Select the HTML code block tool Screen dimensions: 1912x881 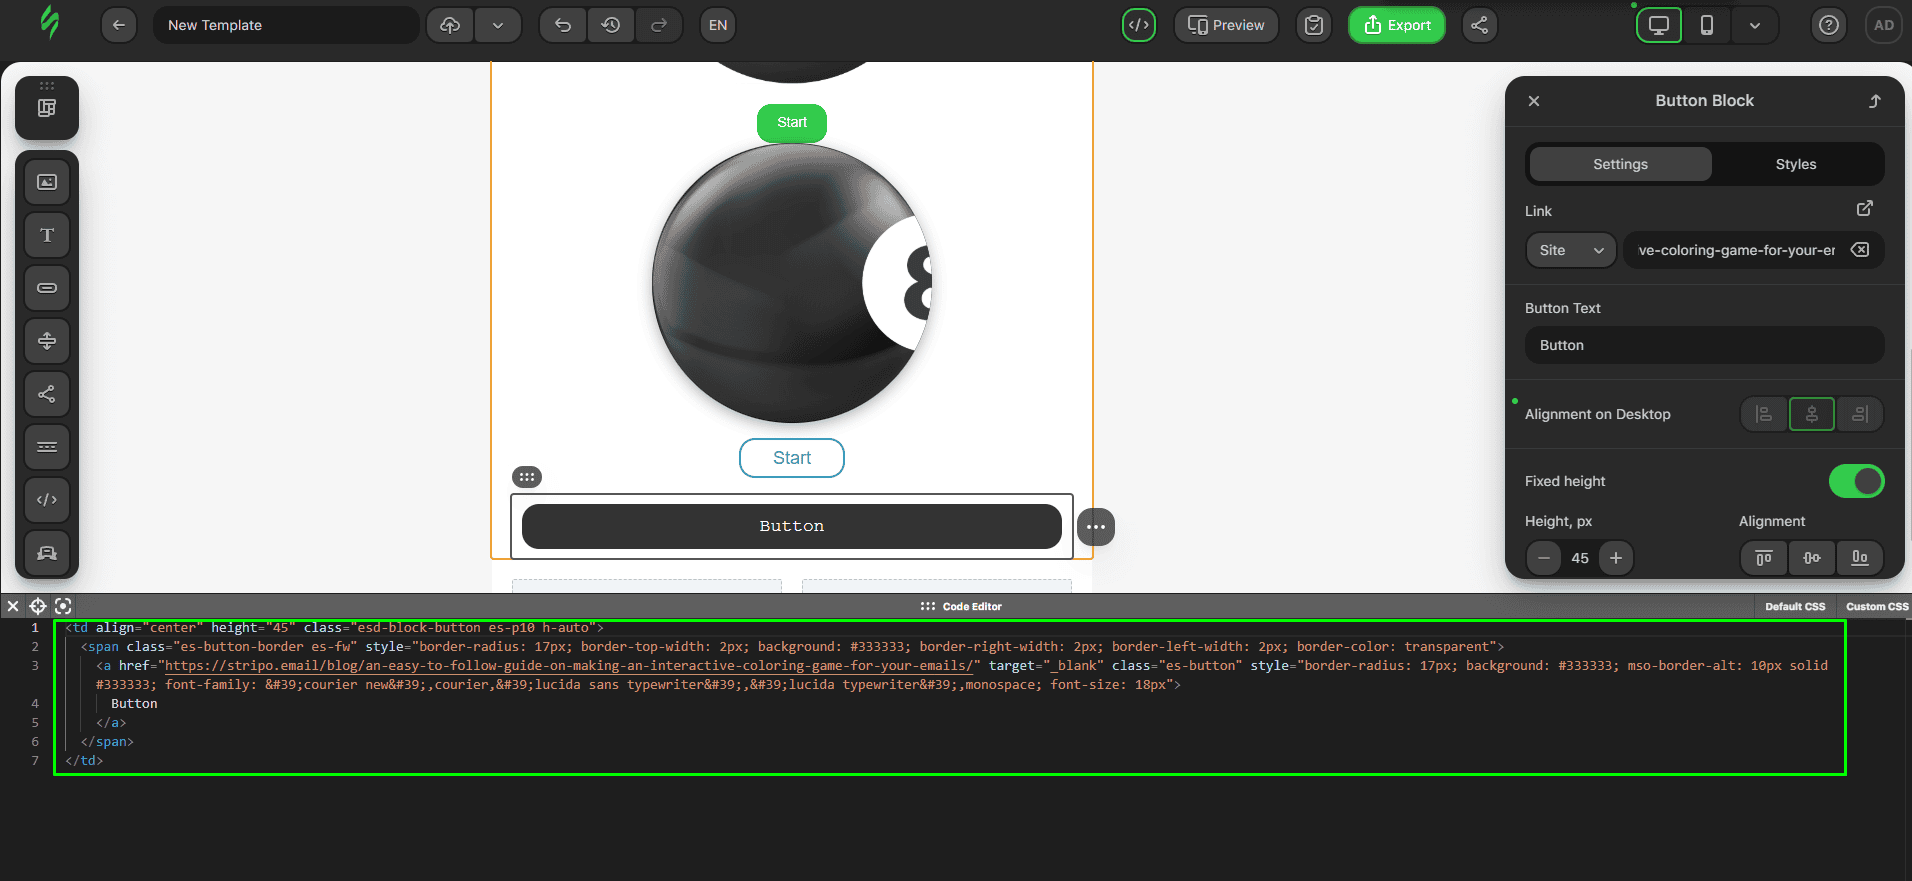(47, 500)
